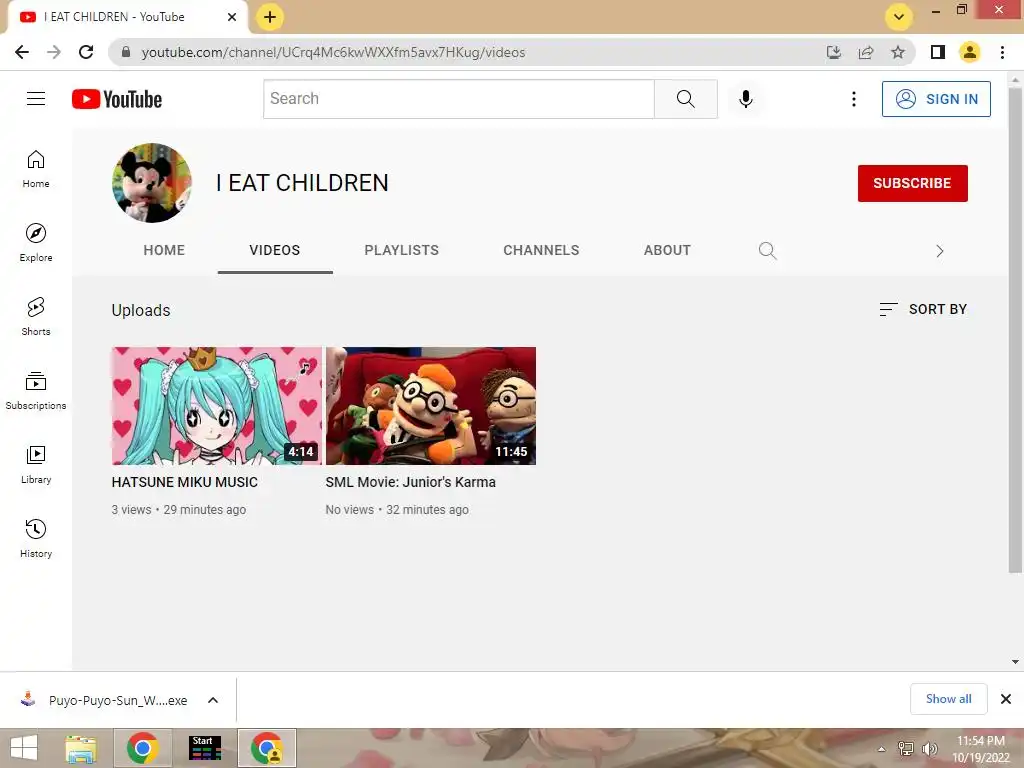Open Subscriptions in sidebar
This screenshot has height=768, width=1024.
[36, 391]
